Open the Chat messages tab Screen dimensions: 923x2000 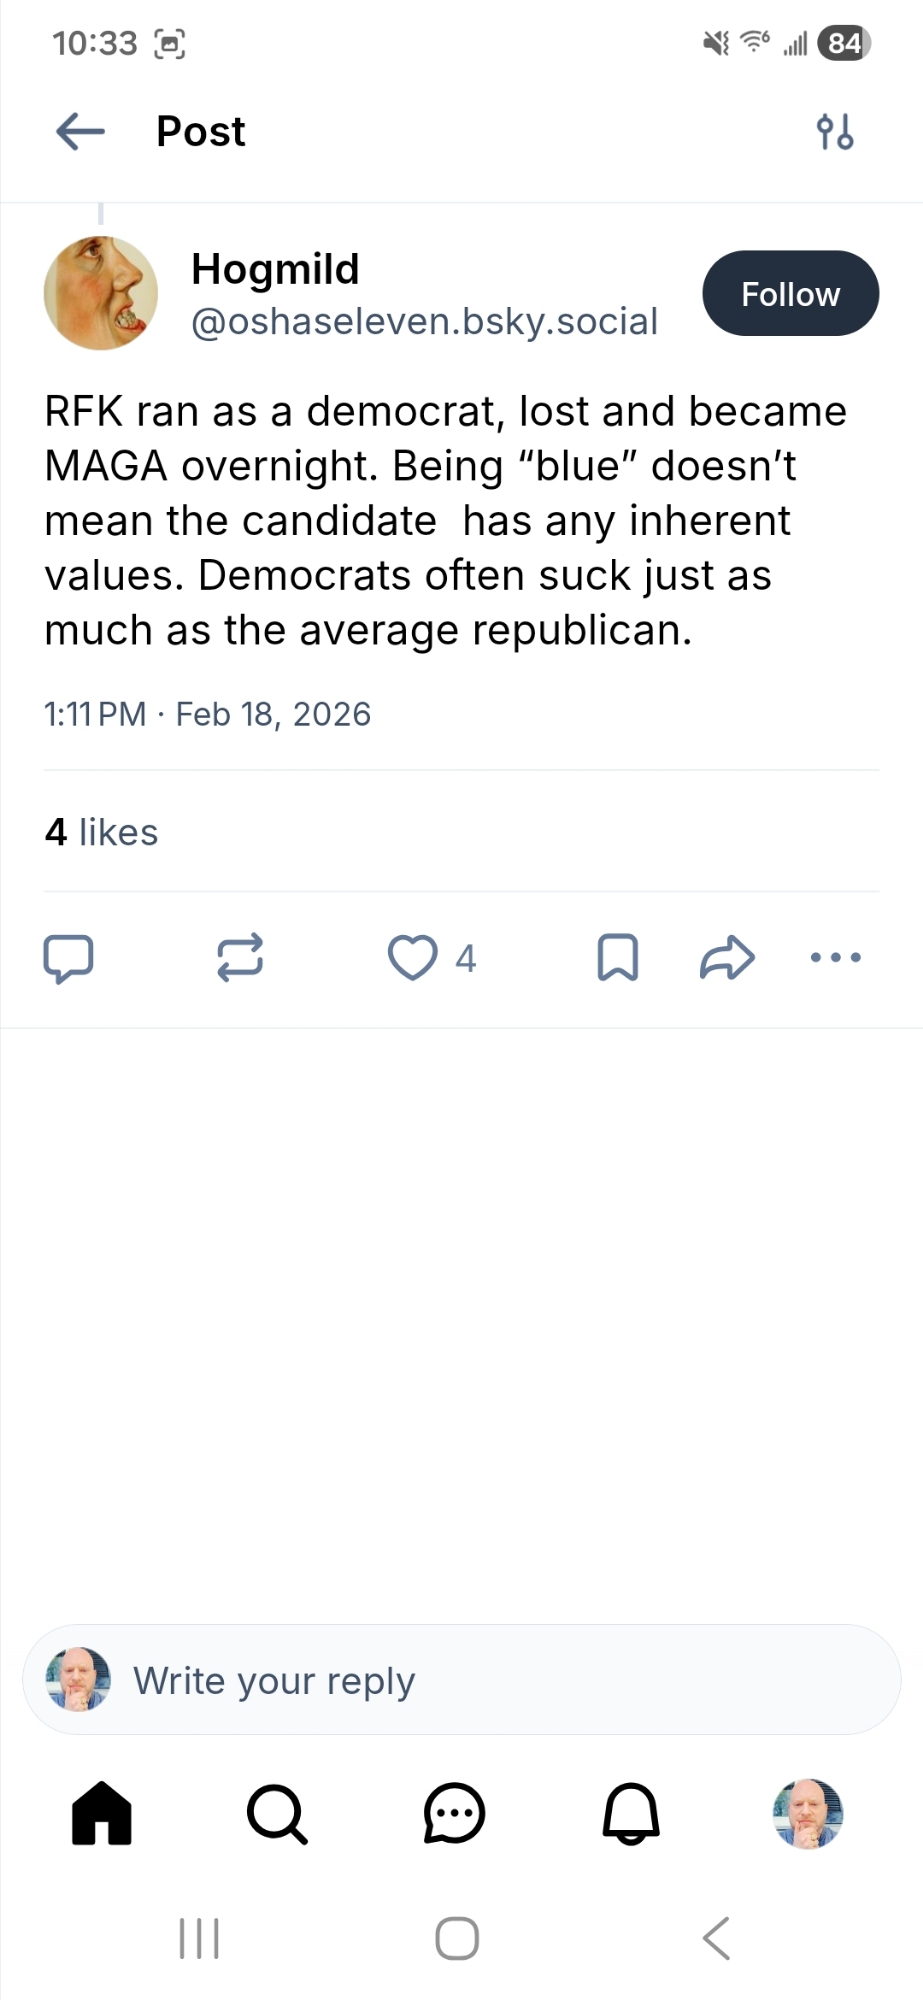(x=454, y=1813)
